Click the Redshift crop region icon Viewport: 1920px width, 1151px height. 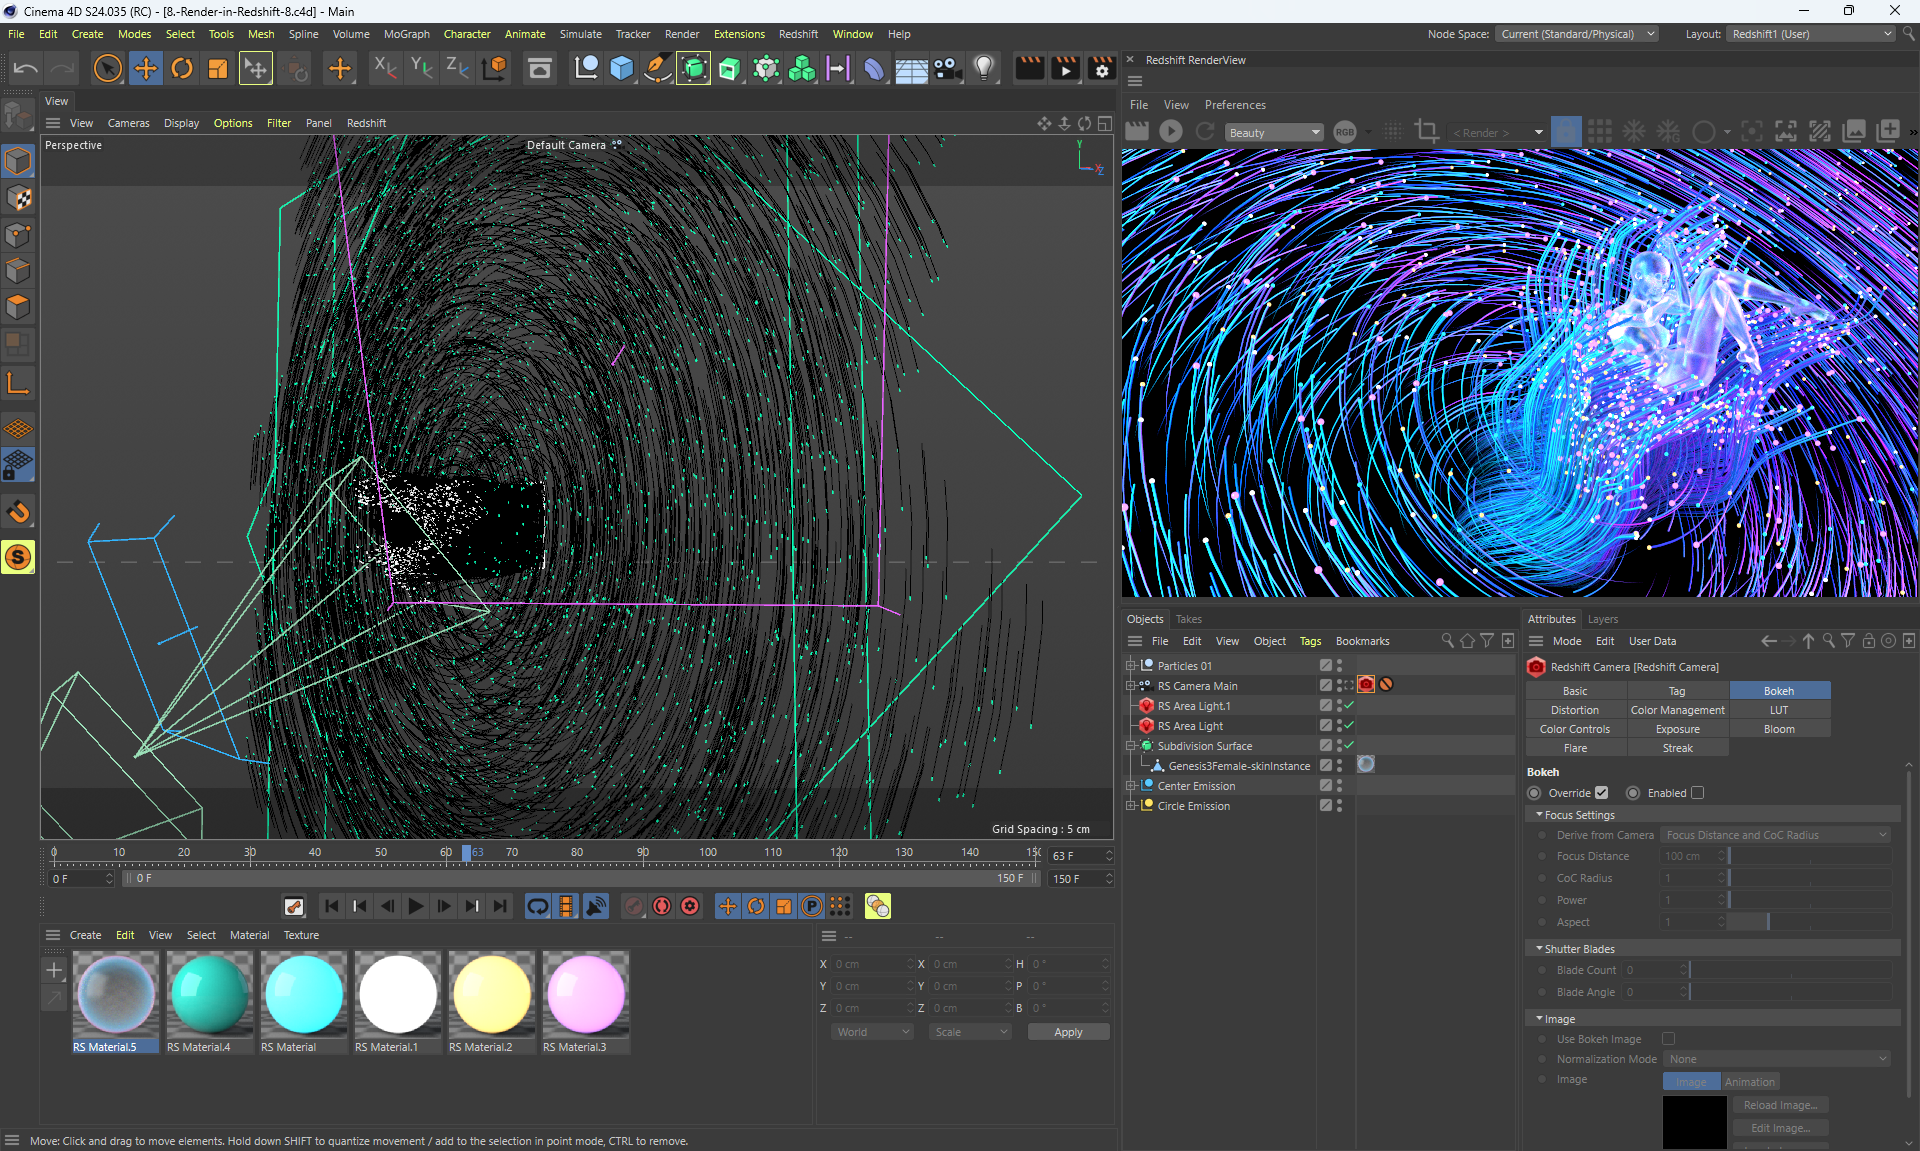(1427, 132)
